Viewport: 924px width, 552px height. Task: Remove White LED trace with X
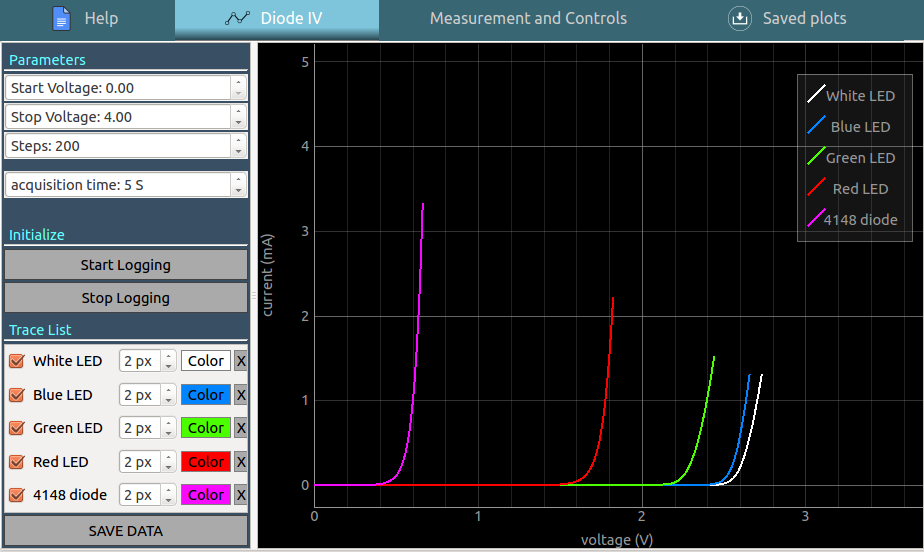pyautogui.click(x=241, y=361)
